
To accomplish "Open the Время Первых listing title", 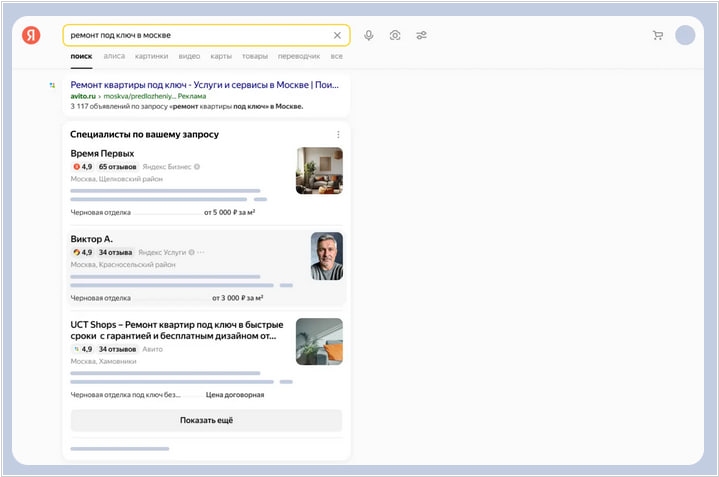I will pyautogui.click(x=102, y=154).
